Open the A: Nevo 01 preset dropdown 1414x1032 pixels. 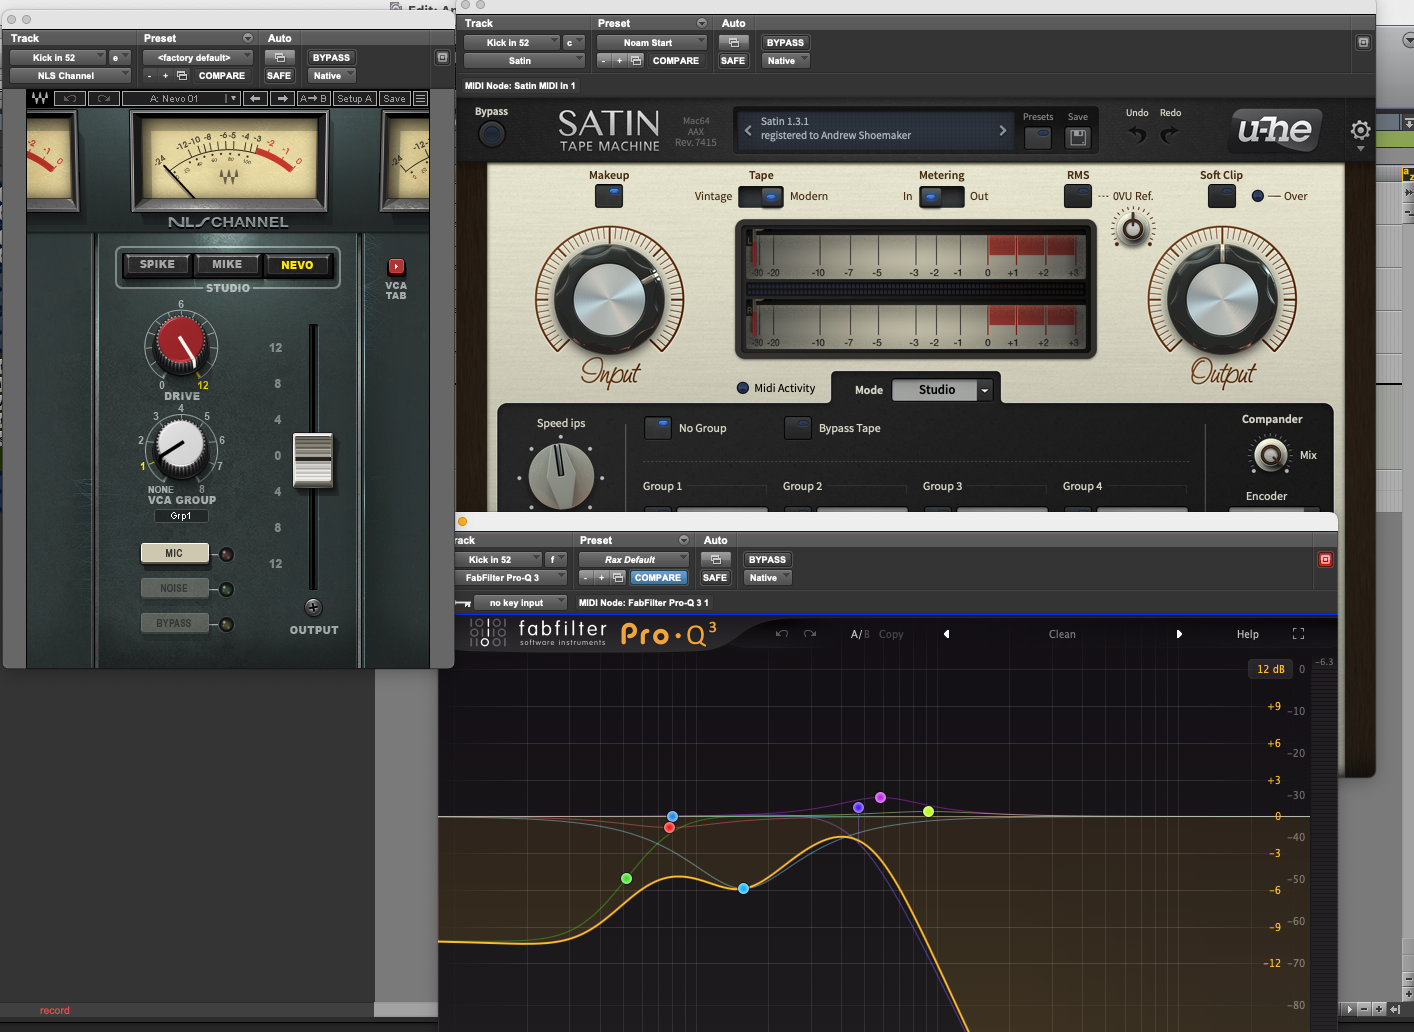click(x=181, y=98)
